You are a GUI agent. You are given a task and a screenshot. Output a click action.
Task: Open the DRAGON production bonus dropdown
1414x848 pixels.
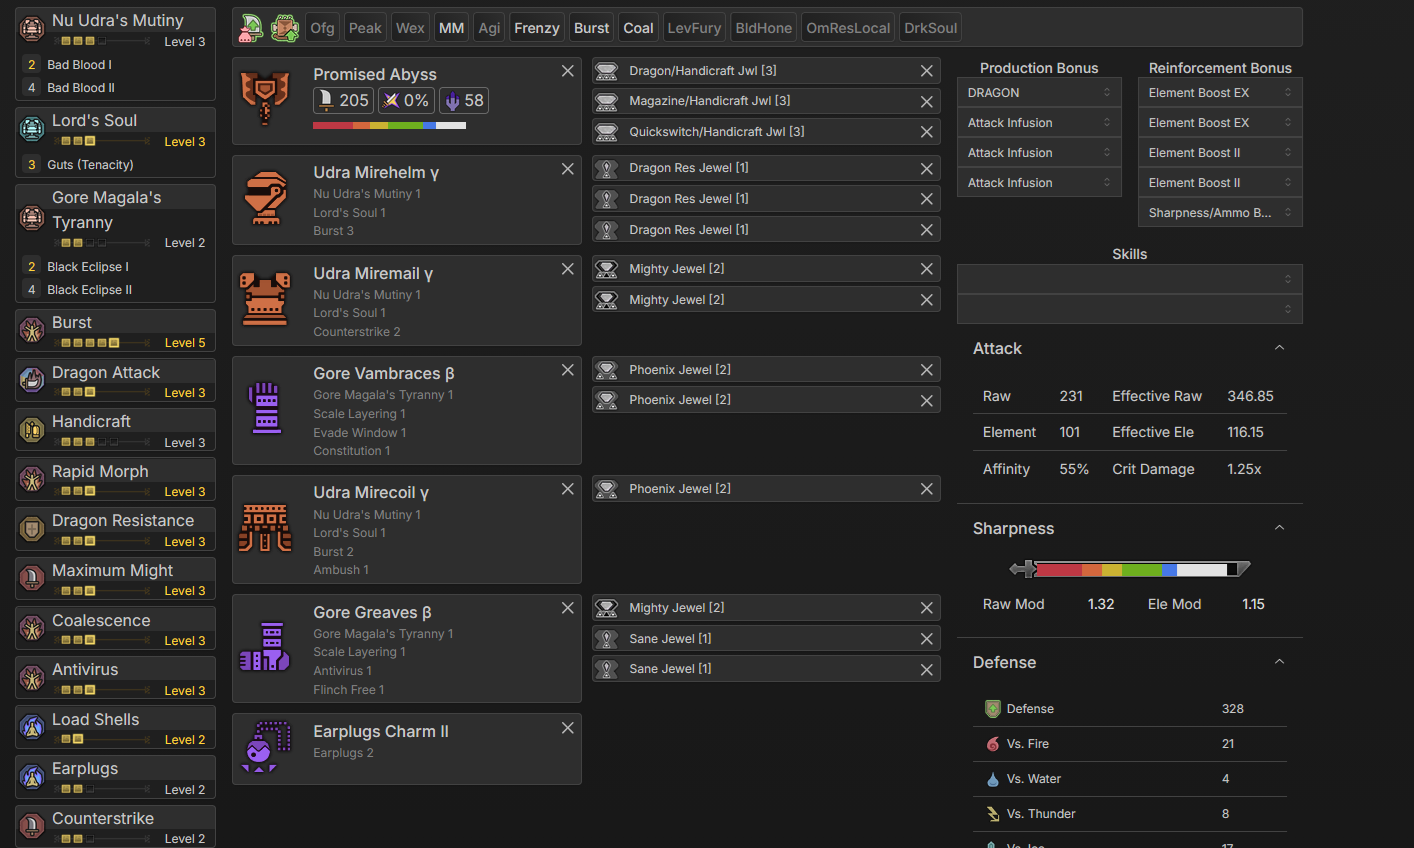[1039, 92]
